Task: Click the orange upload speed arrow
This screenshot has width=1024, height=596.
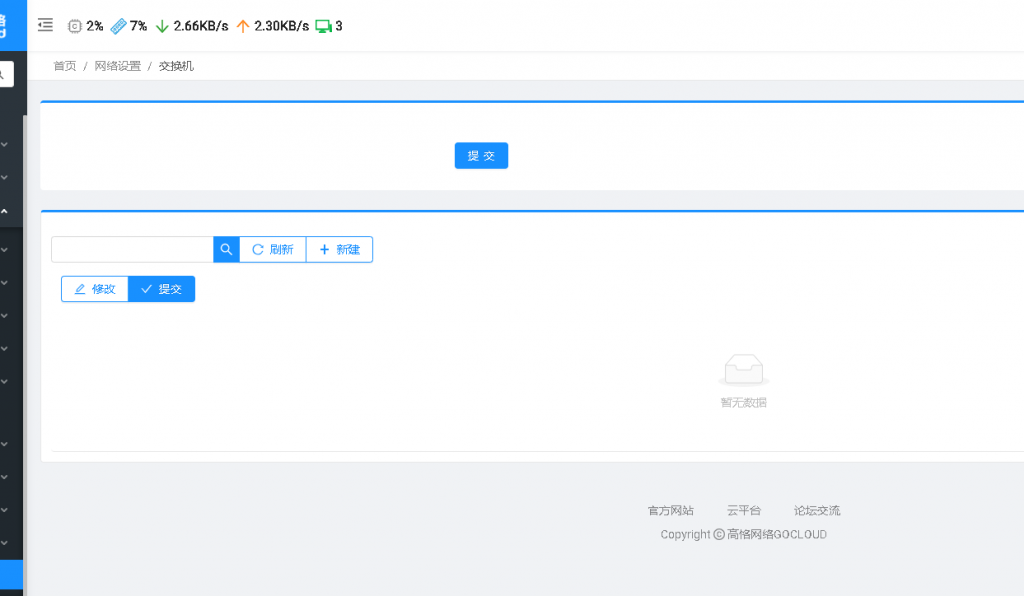Action: point(243,26)
